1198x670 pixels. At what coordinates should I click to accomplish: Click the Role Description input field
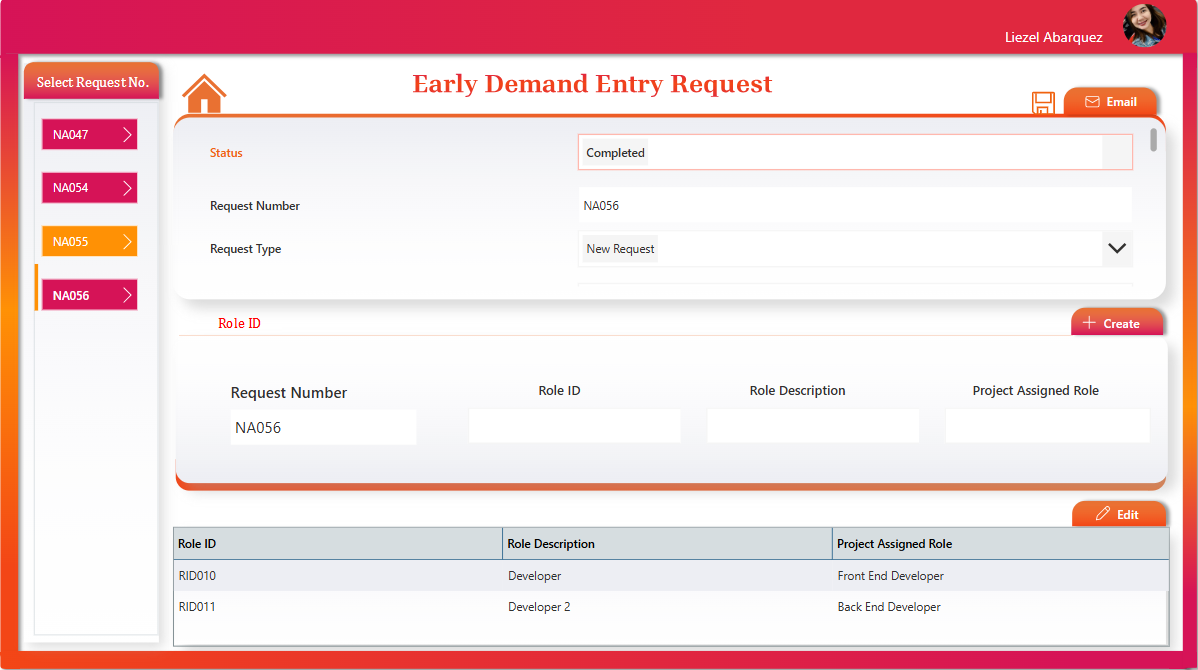pyautogui.click(x=812, y=426)
